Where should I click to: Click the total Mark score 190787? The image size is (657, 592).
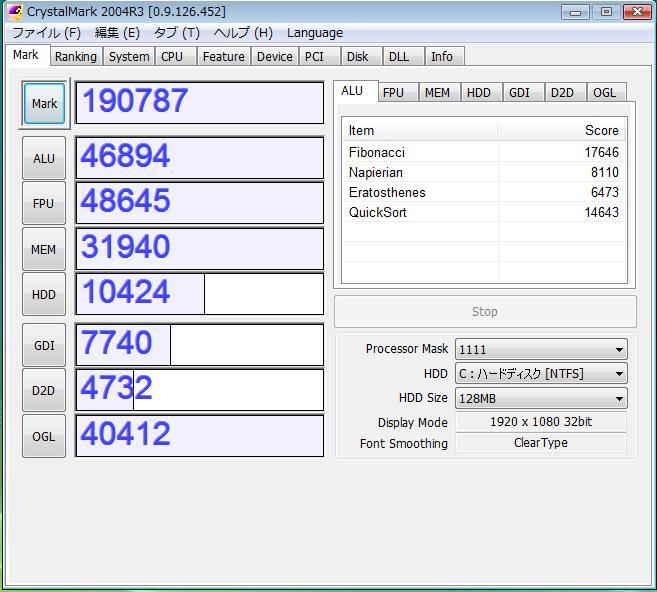point(200,103)
